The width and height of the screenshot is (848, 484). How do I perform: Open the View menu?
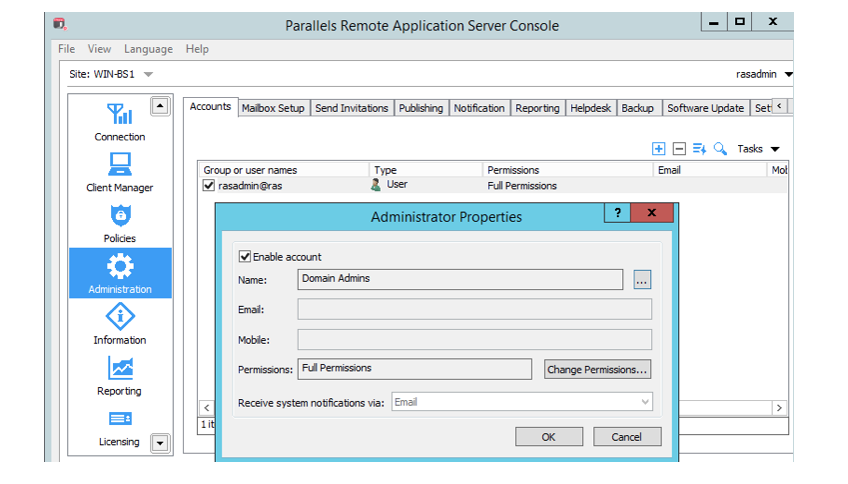coord(100,49)
